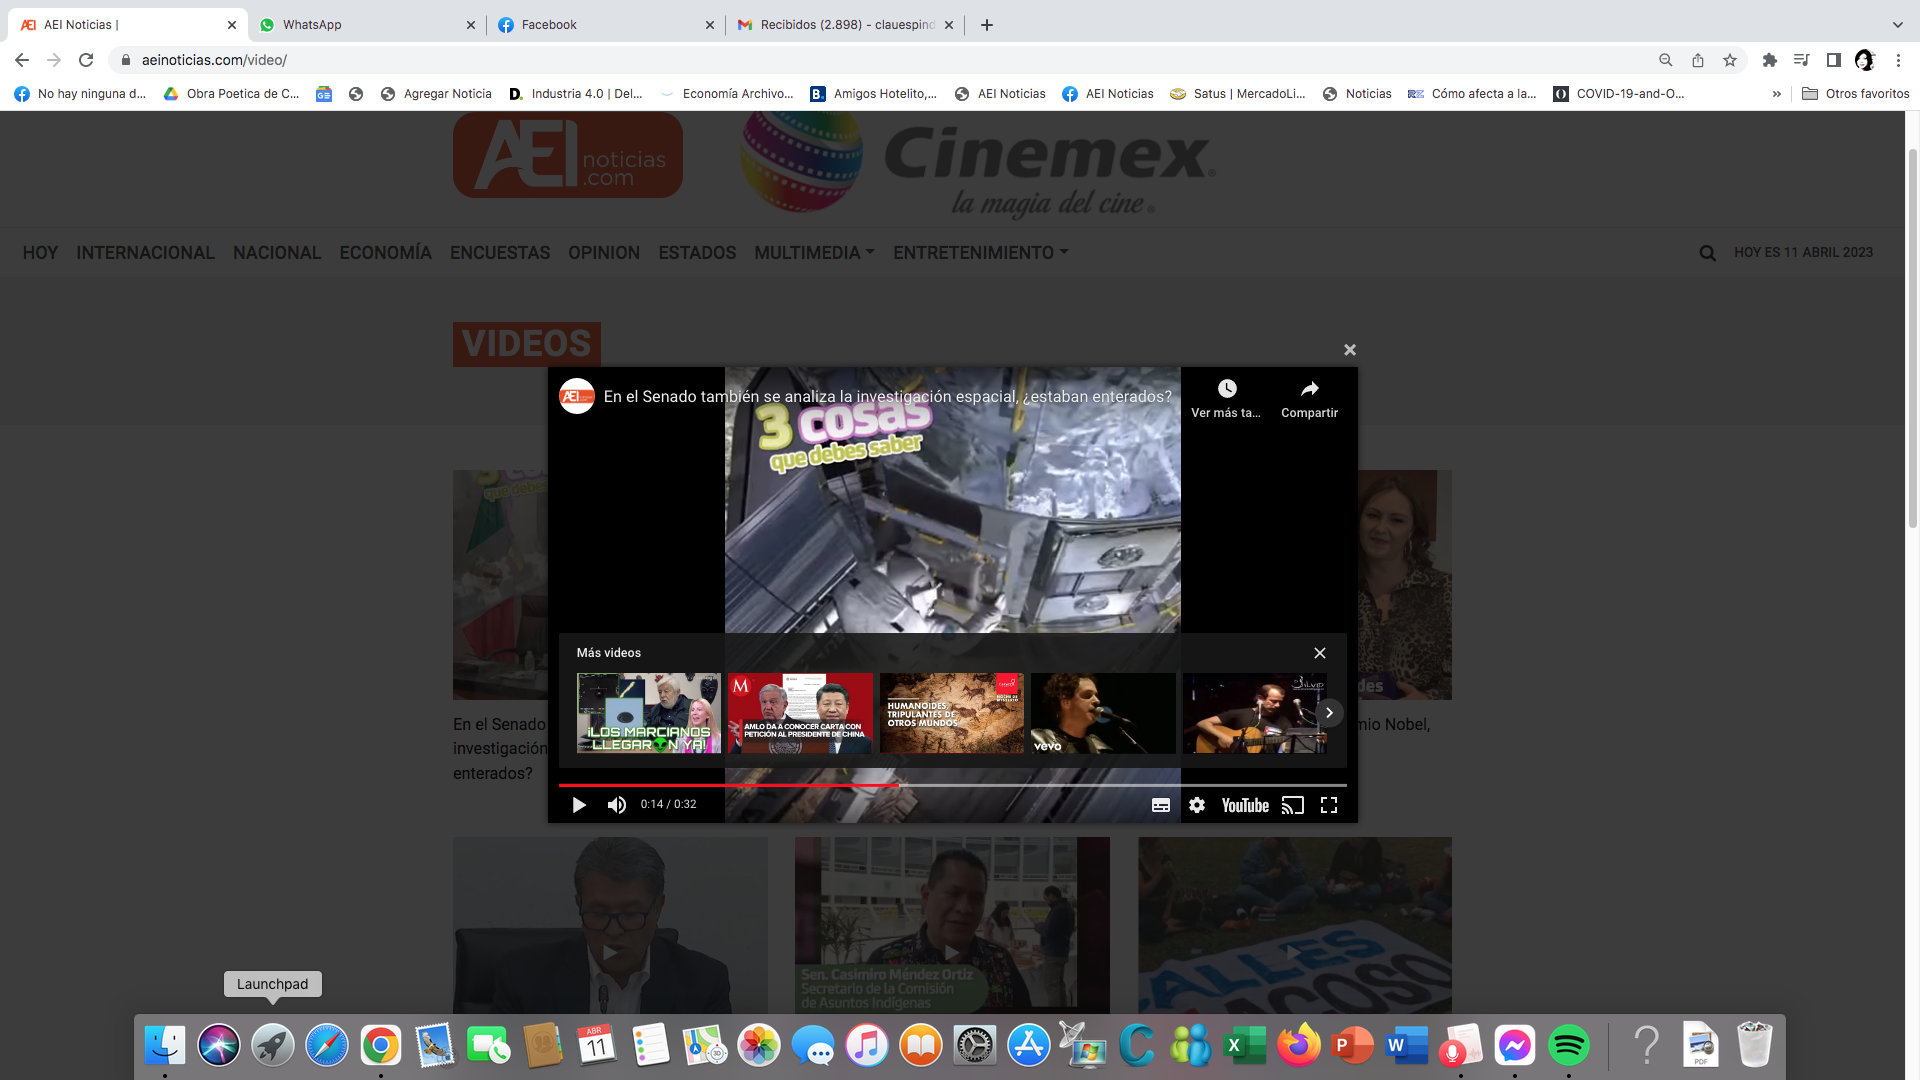
Task: Click the browser zoom magnifier icon
Action: tap(1666, 60)
